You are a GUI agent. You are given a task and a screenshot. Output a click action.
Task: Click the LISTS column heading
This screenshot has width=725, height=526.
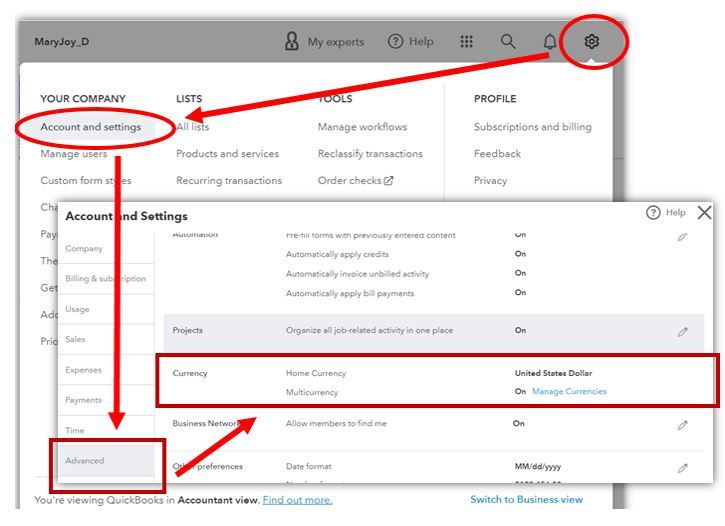point(189,98)
